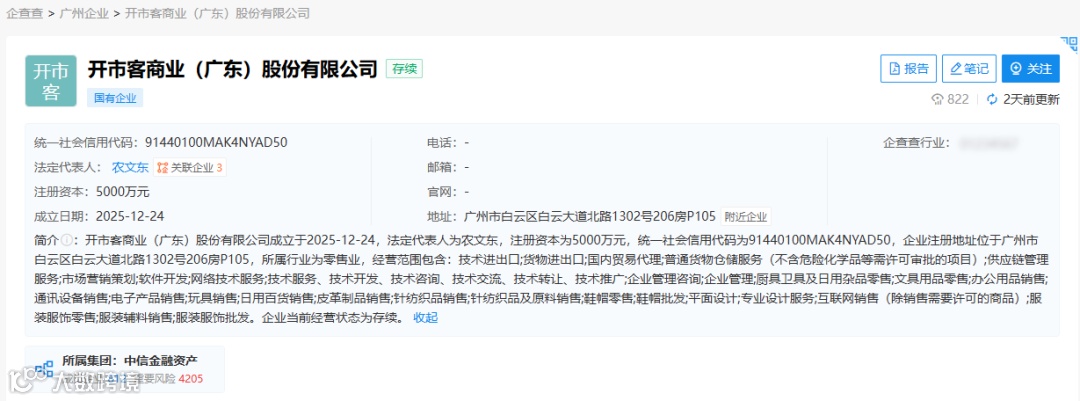Click the group structure icon beside 所属集团
Image resolution: width=1080 pixels, height=401 pixels.
[44, 369]
